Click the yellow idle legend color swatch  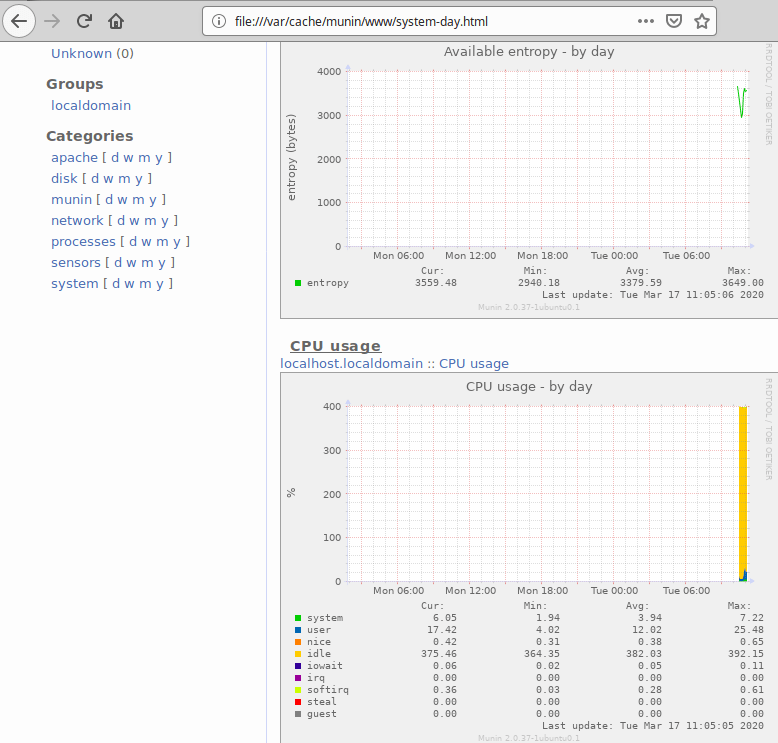coord(298,654)
